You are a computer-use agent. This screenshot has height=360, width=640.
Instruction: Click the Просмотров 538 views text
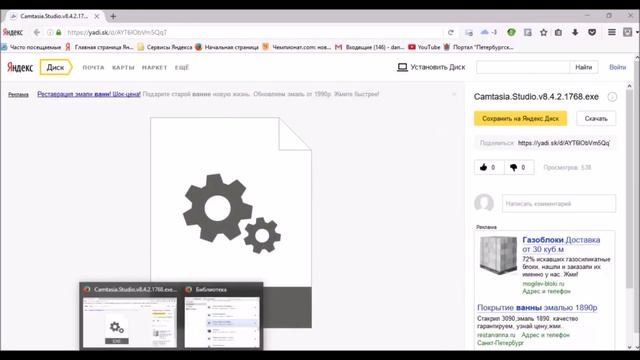[x=567, y=167]
